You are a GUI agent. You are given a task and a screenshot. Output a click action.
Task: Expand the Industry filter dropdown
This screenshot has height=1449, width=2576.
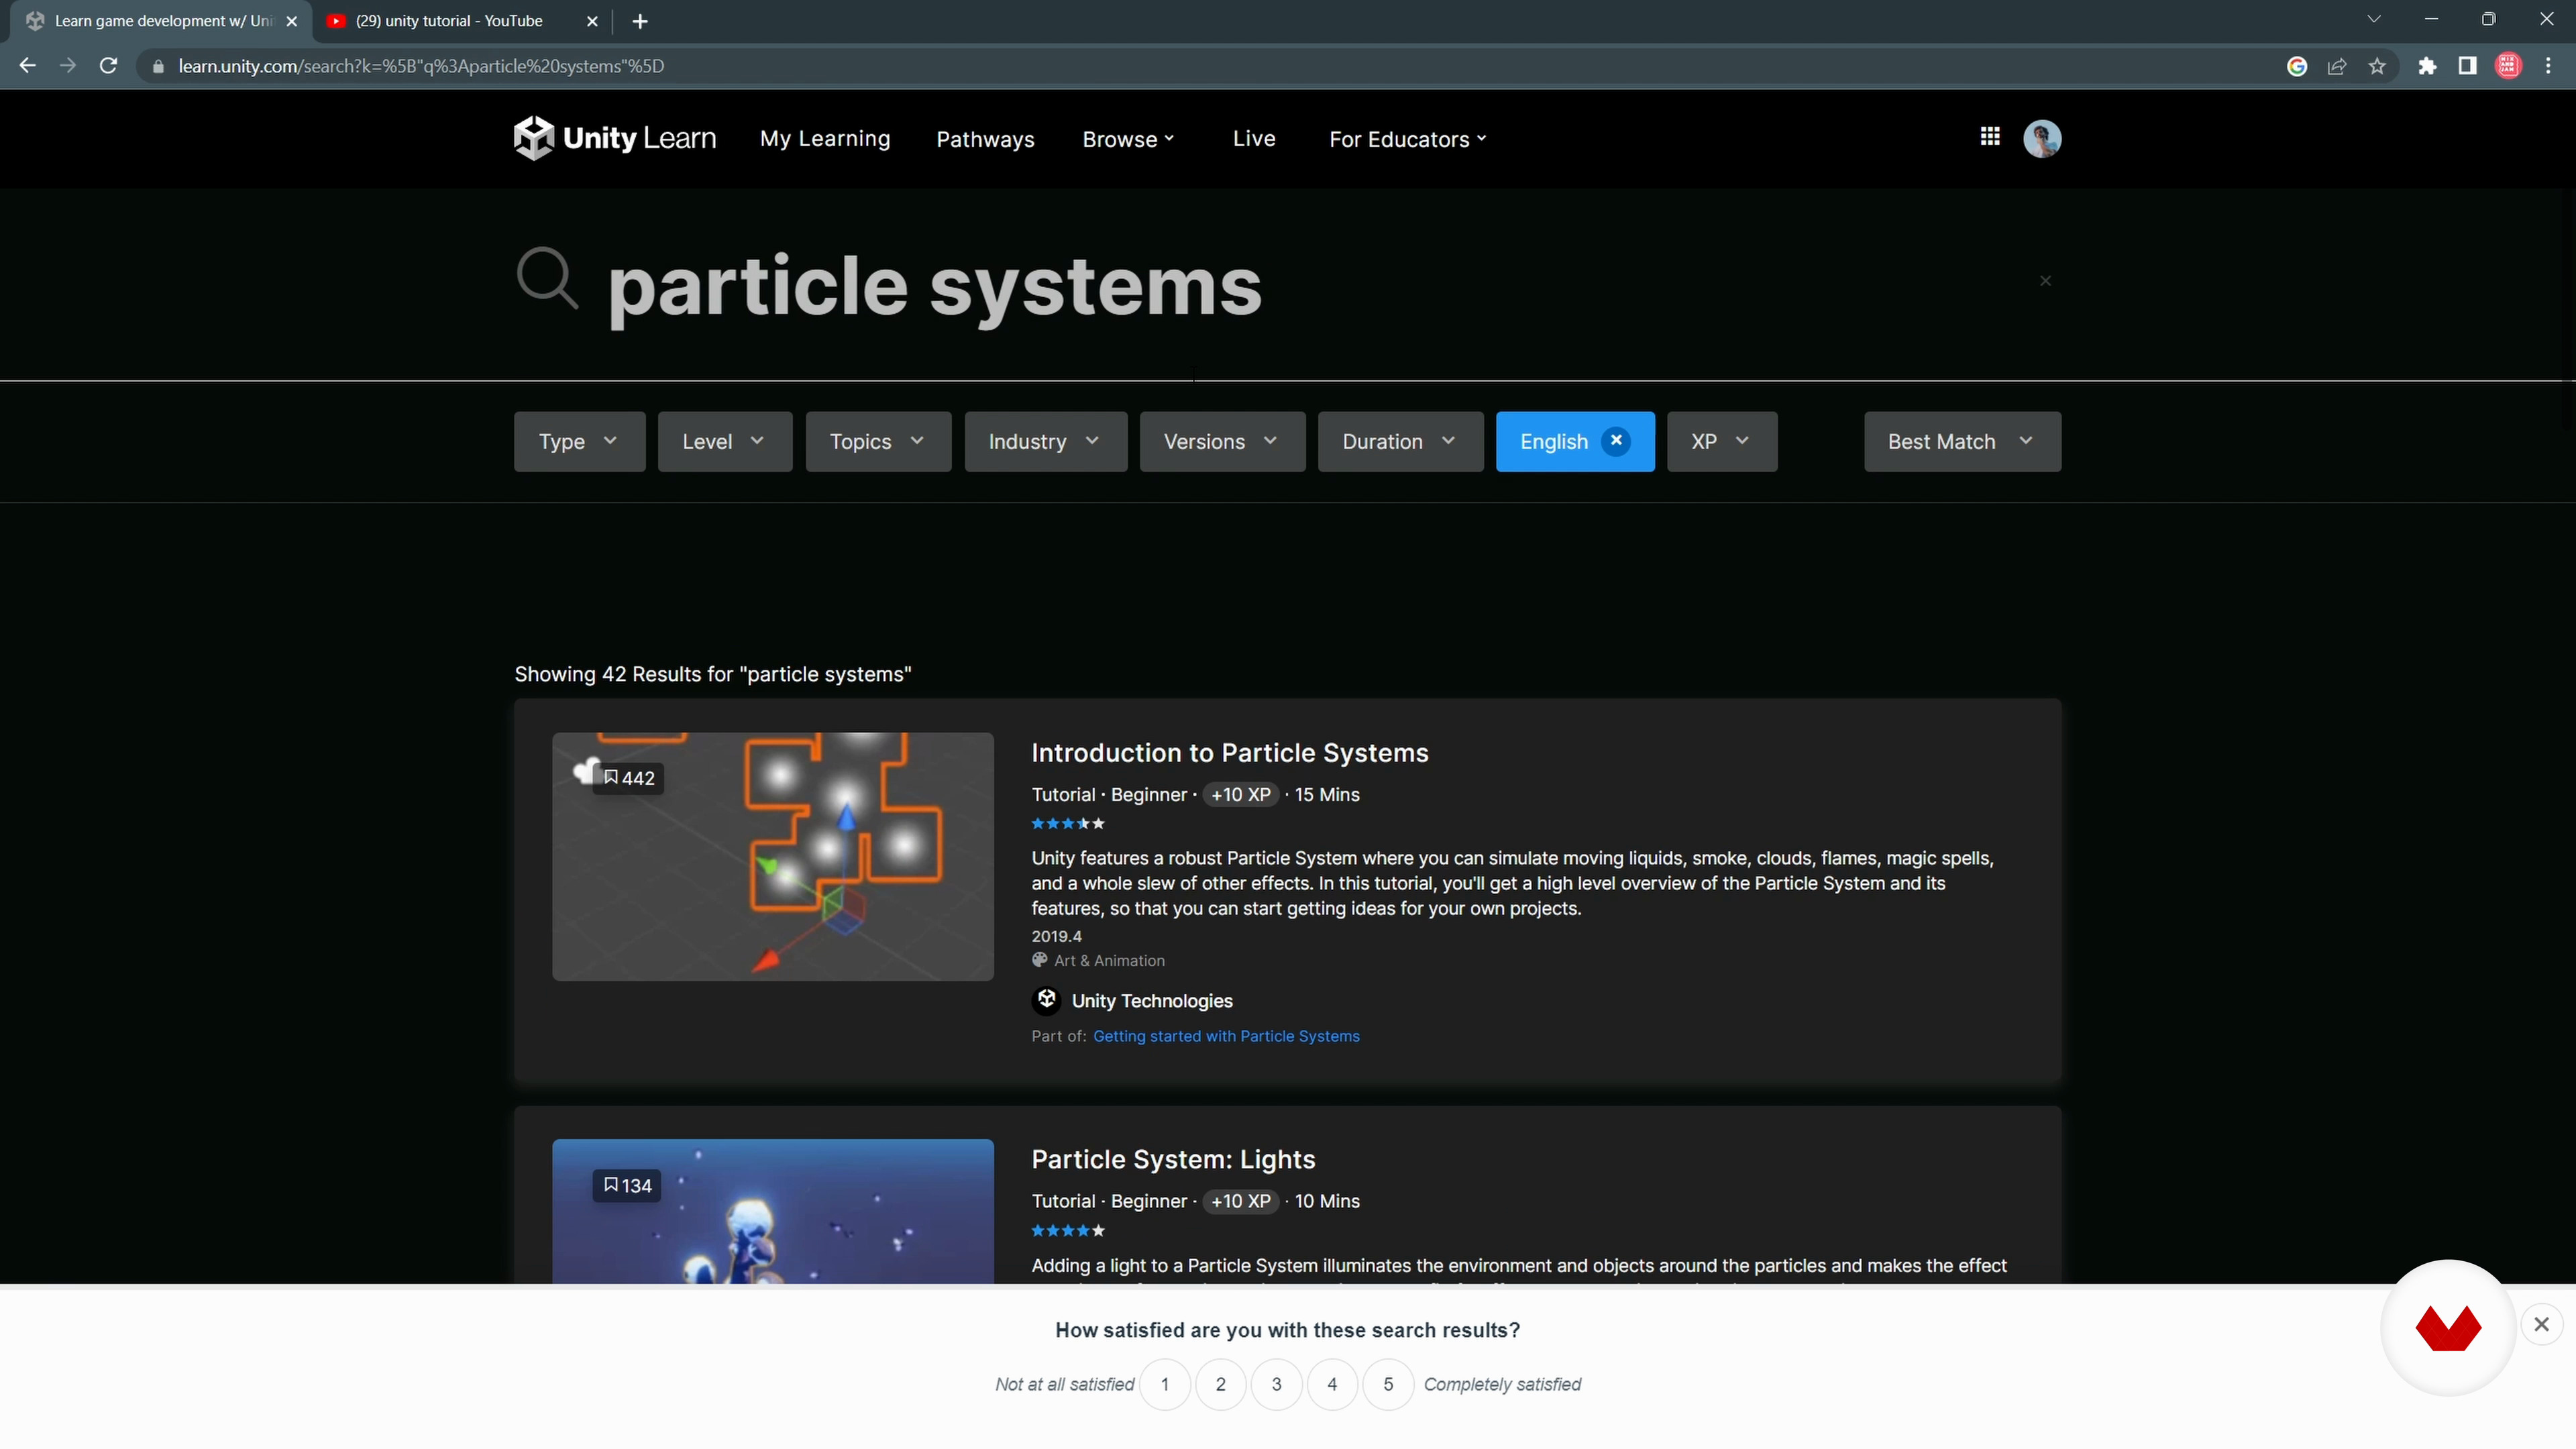pos(1046,441)
